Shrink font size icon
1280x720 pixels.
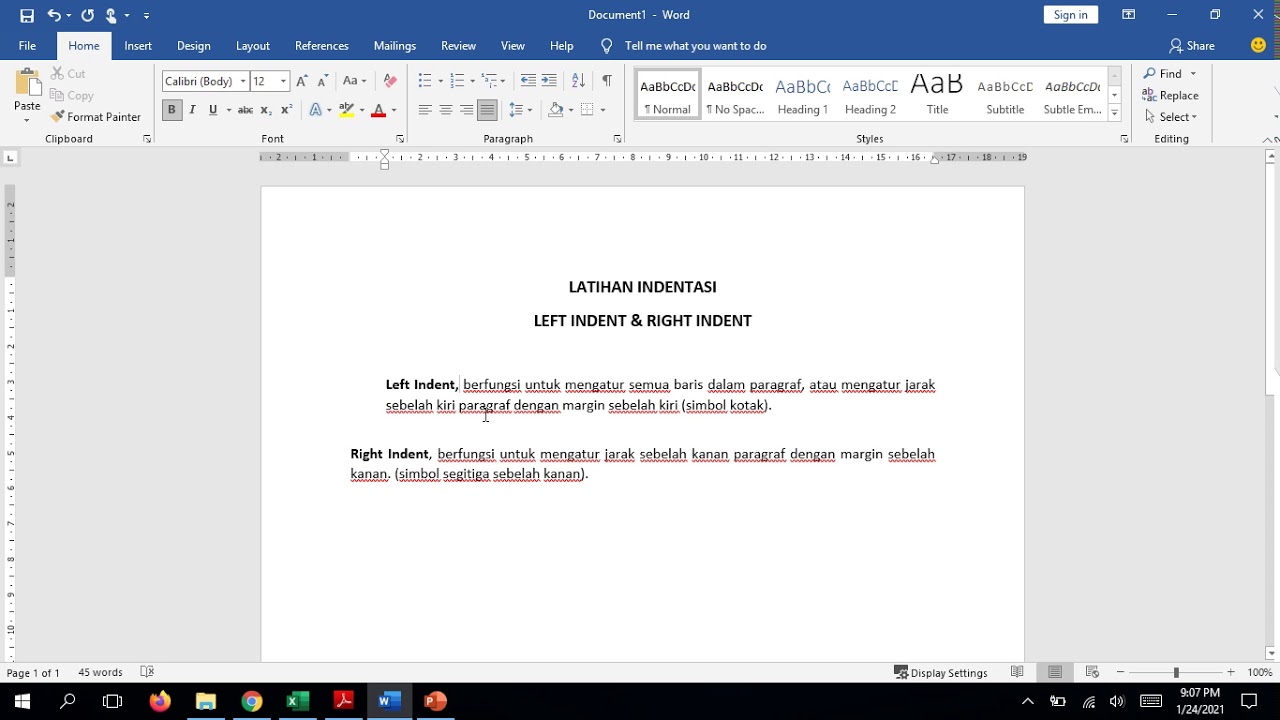click(x=322, y=81)
